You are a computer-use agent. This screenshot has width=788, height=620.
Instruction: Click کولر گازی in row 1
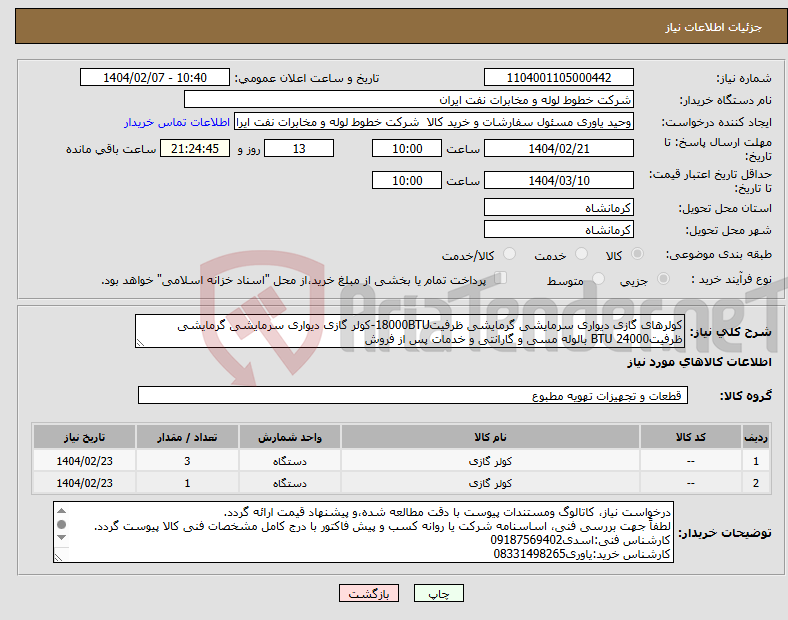[x=490, y=461]
